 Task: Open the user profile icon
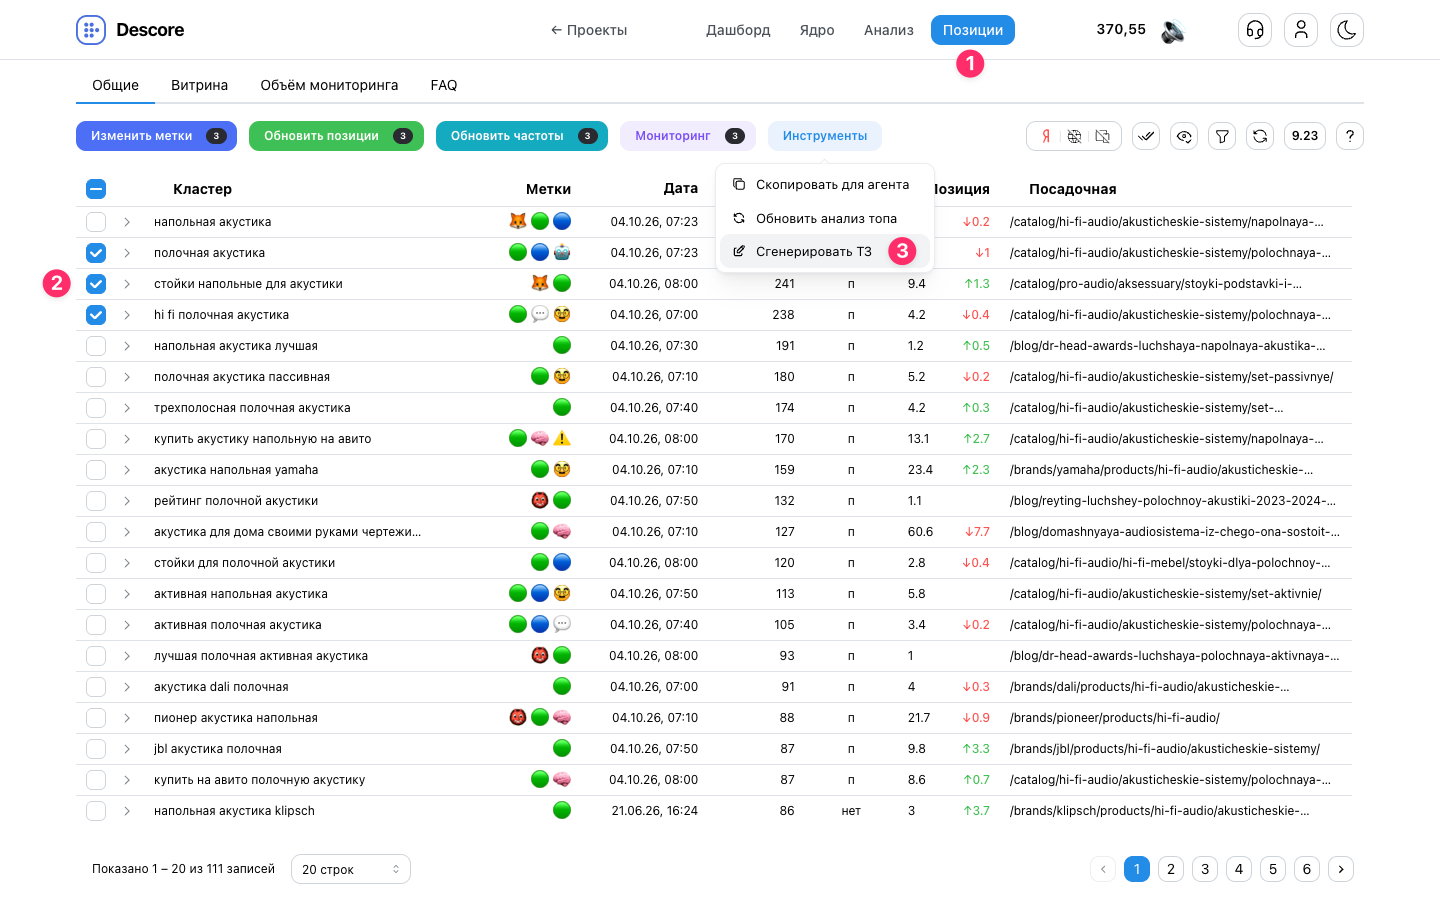tap(1301, 30)
